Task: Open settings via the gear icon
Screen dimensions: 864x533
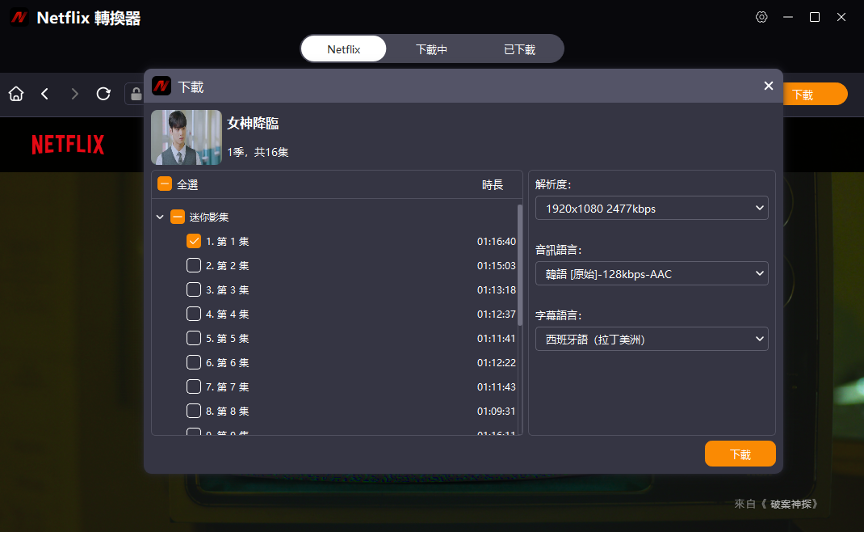Action: (761, 17)
